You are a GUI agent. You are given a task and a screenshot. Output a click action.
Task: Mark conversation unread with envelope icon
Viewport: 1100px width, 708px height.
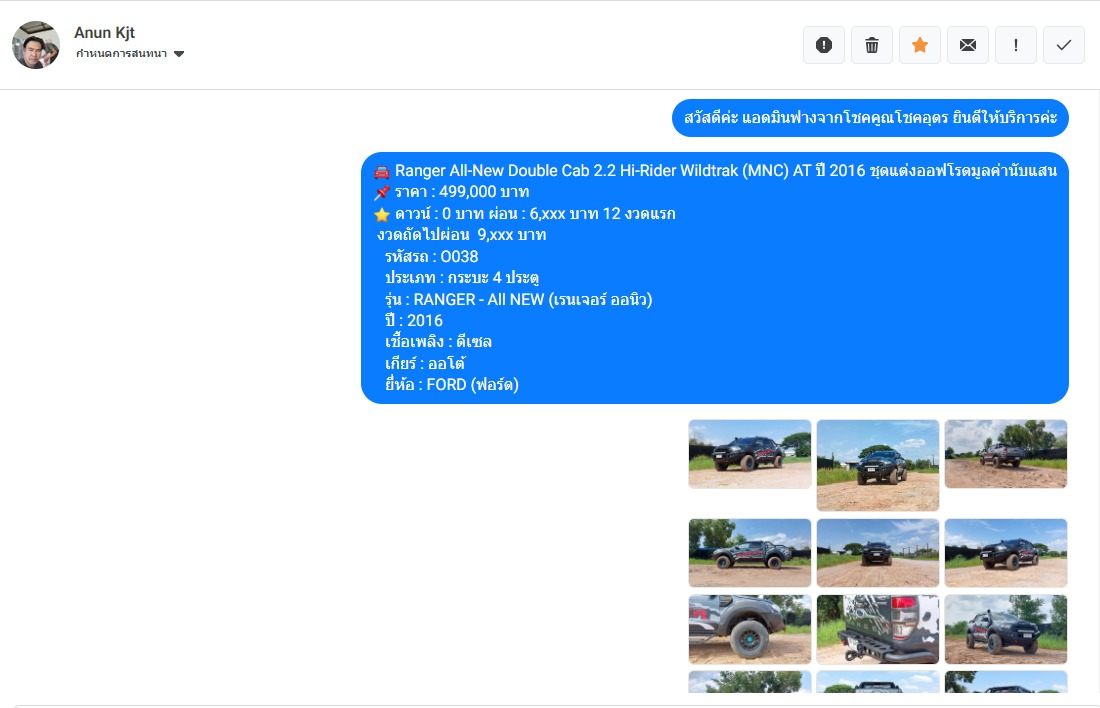coord(968,45)
